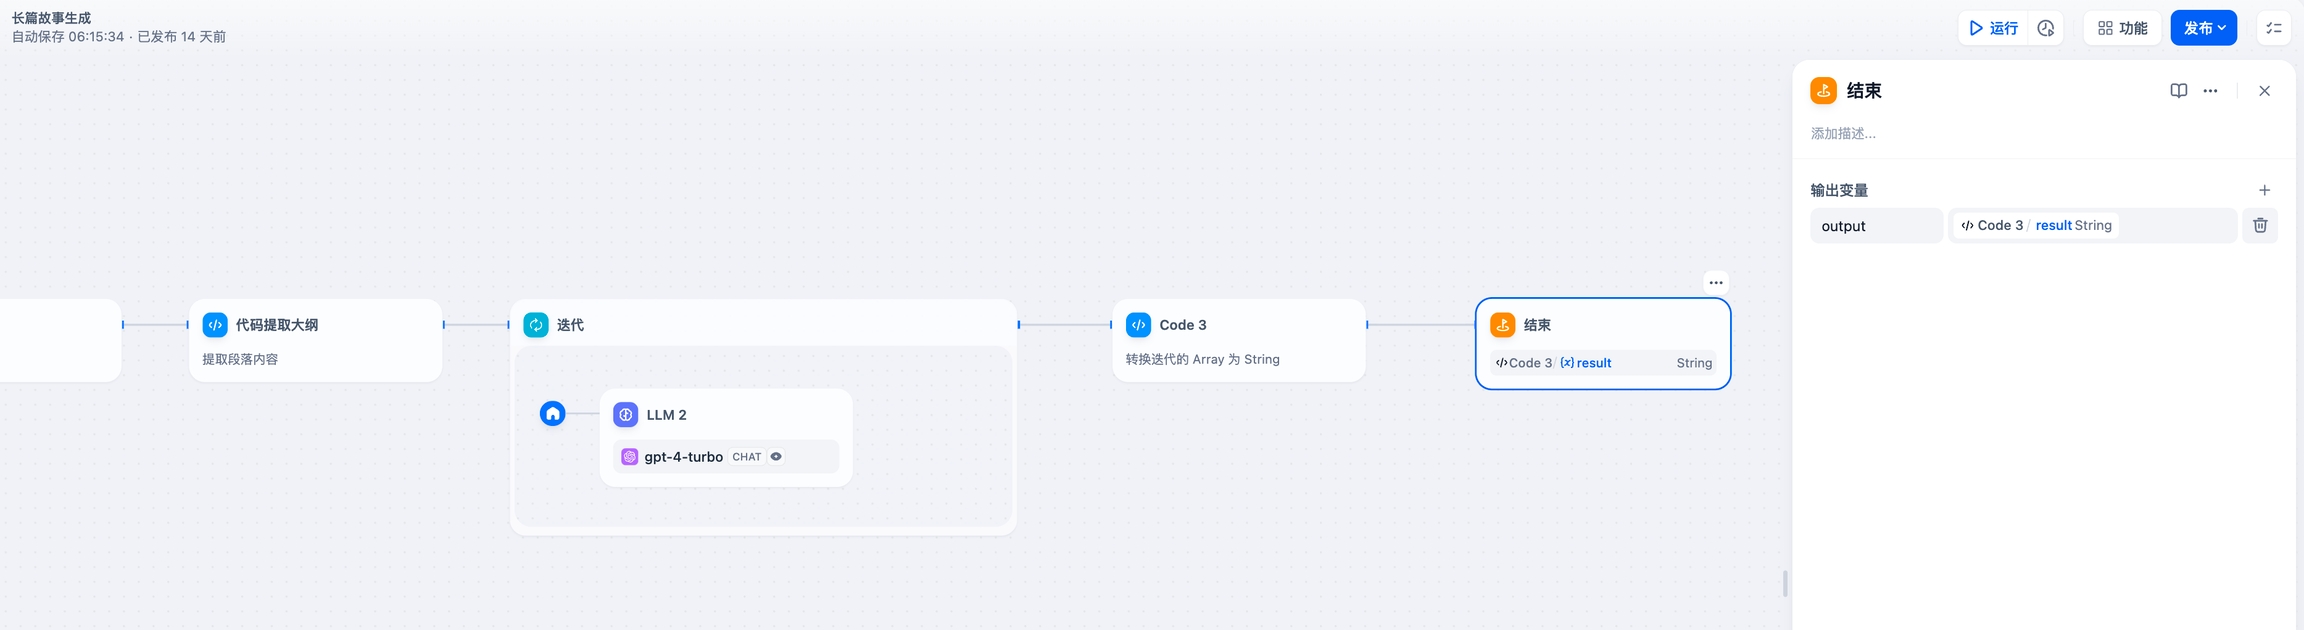
Task: Open the three-dot menu in the 结束 panel header
Action: point(2210,91)
